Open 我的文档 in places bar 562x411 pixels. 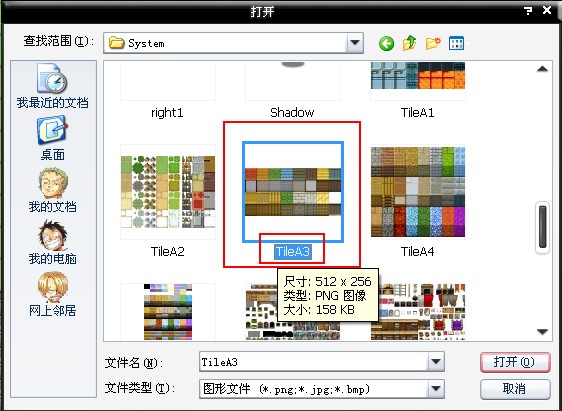point(52,190)
